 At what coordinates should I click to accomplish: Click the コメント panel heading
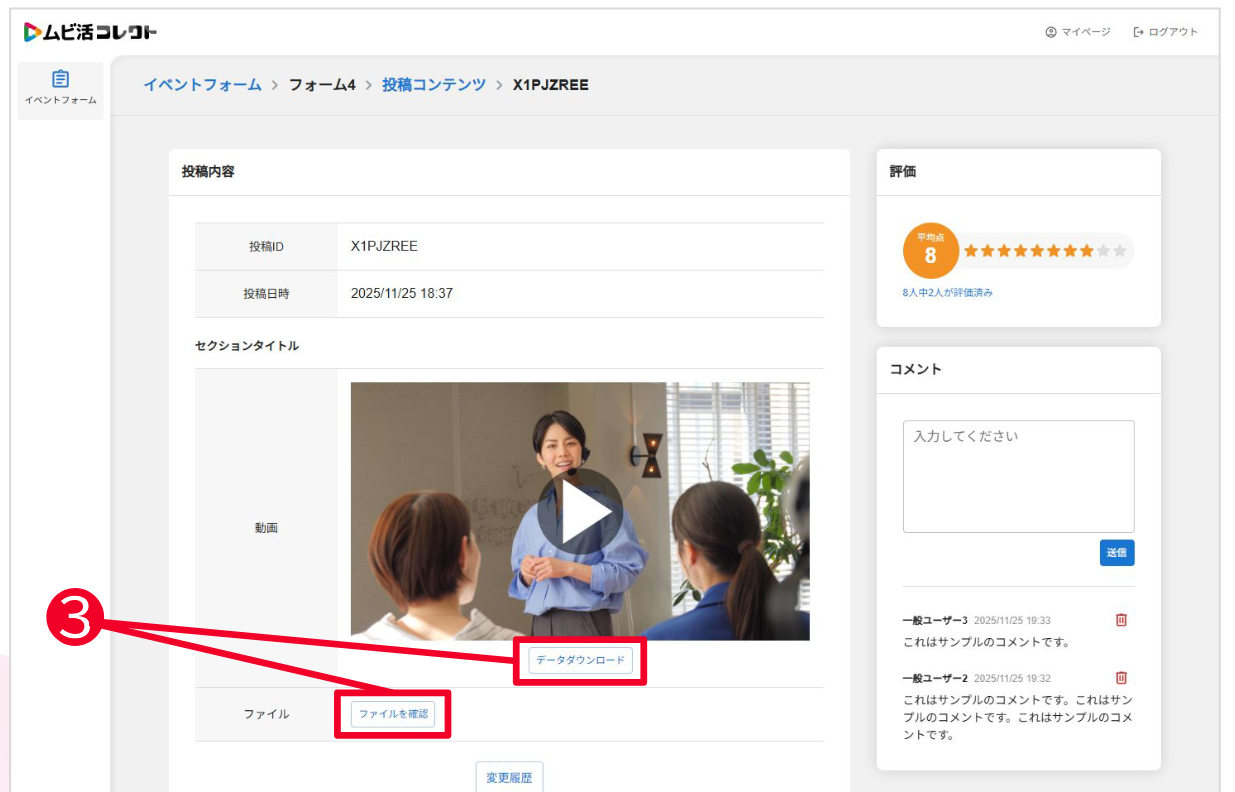(916, 369)
